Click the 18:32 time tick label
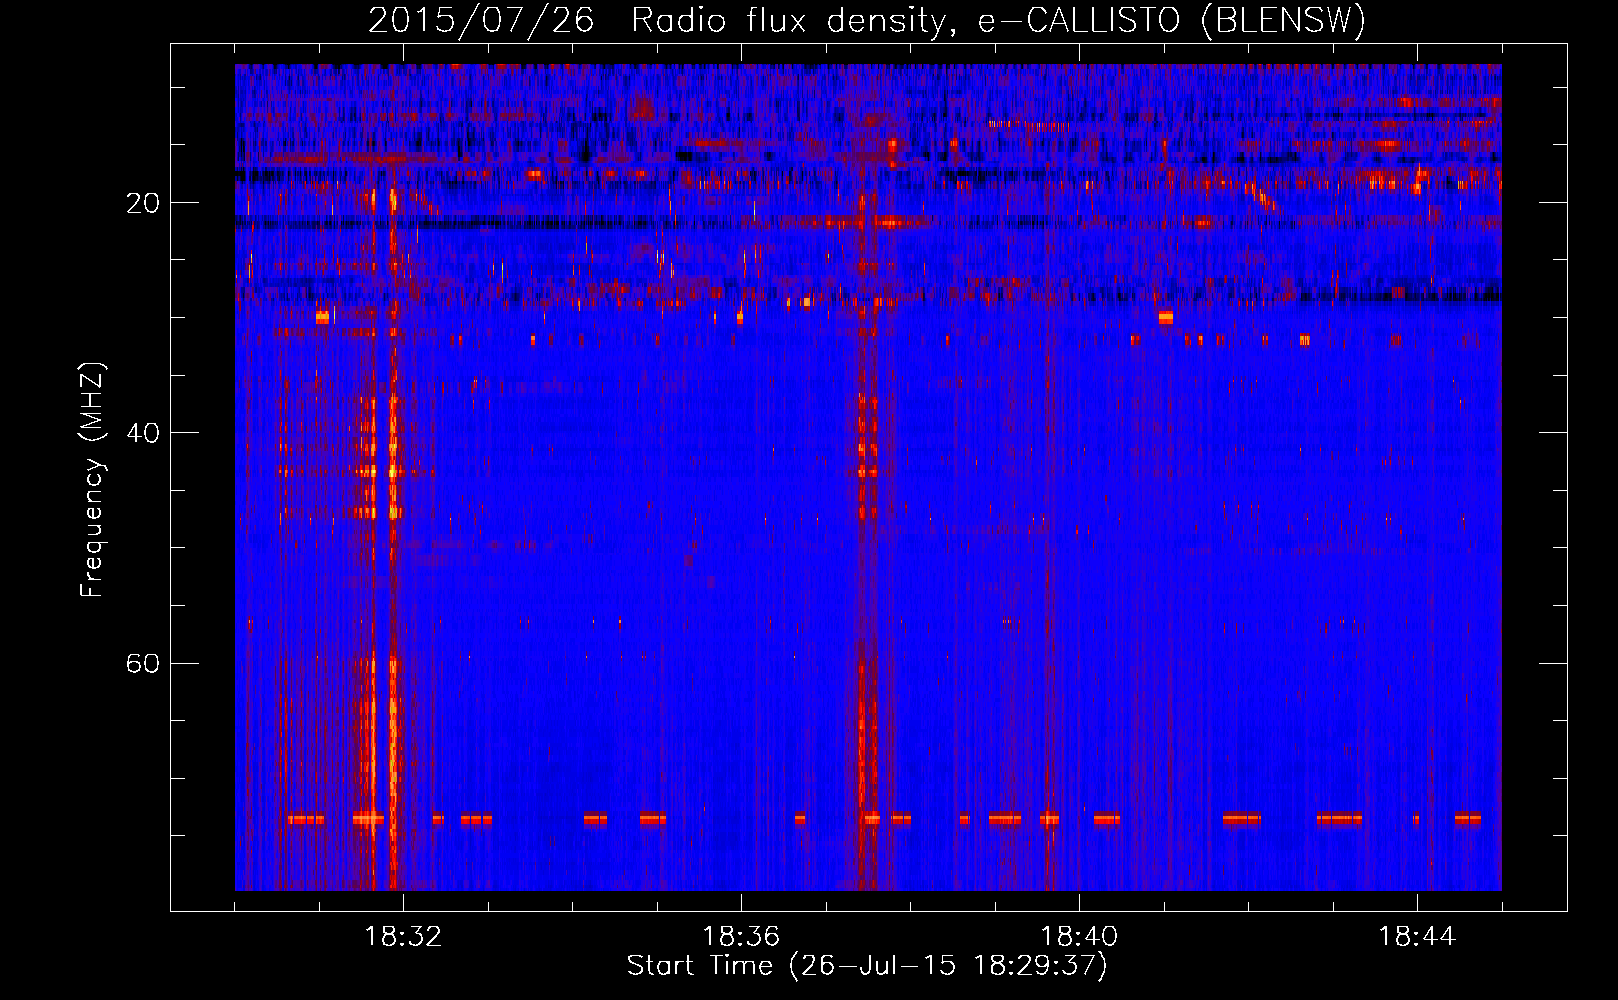1618x1000 pixels. pos(403,937)
